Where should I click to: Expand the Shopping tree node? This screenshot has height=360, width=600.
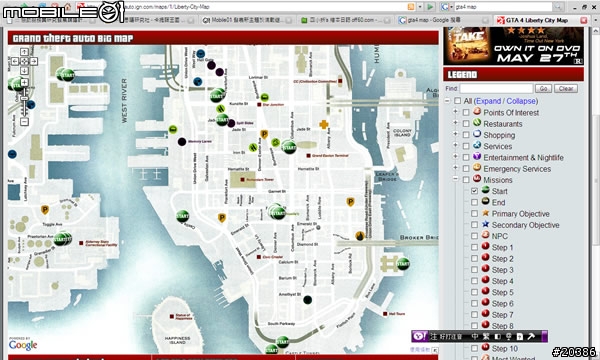(455, 134)
